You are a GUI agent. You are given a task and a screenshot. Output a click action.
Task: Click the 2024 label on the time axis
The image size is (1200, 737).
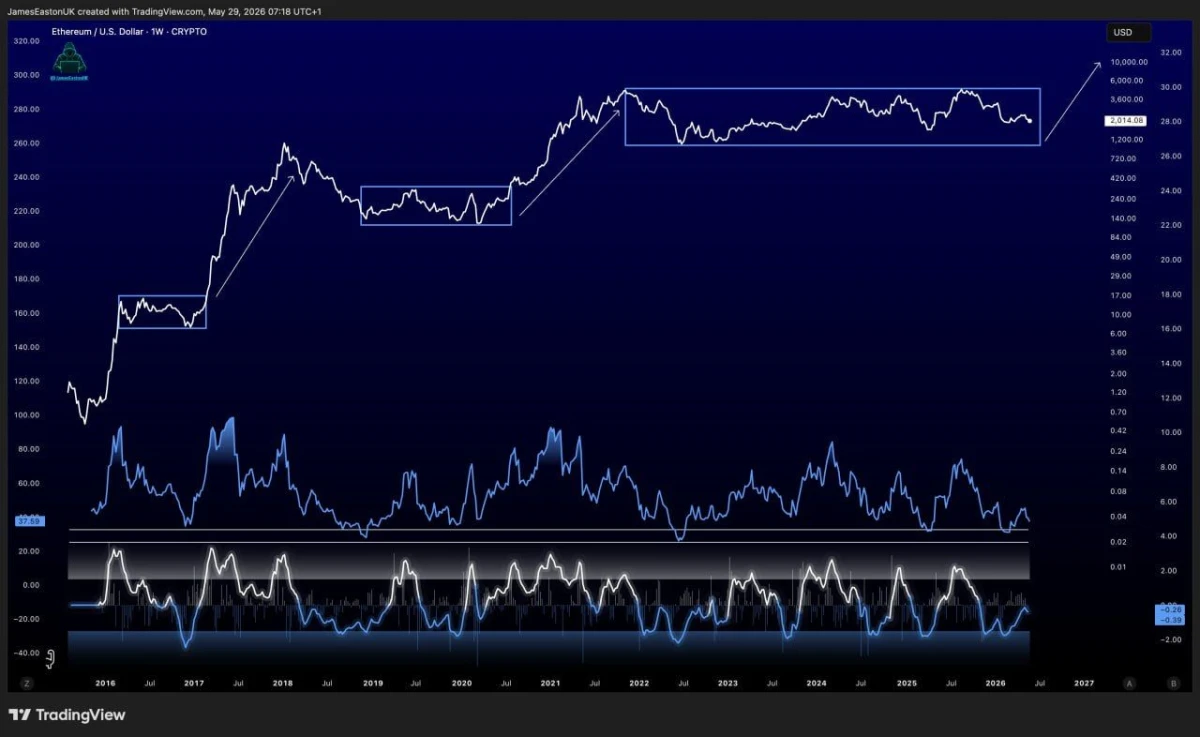pyautogui.click(x=817, y=683)
